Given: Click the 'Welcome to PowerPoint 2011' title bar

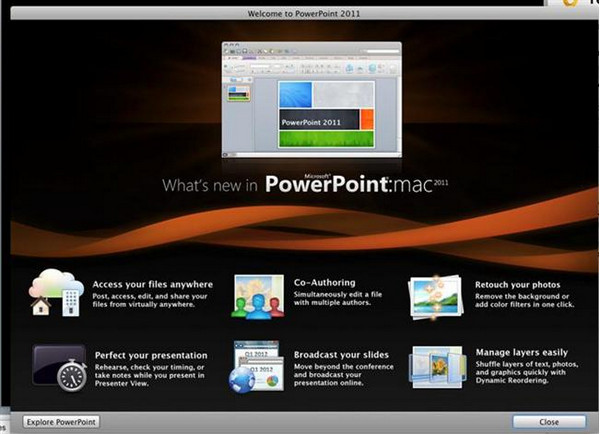Looking at the screenshot, I should (304, 14).
